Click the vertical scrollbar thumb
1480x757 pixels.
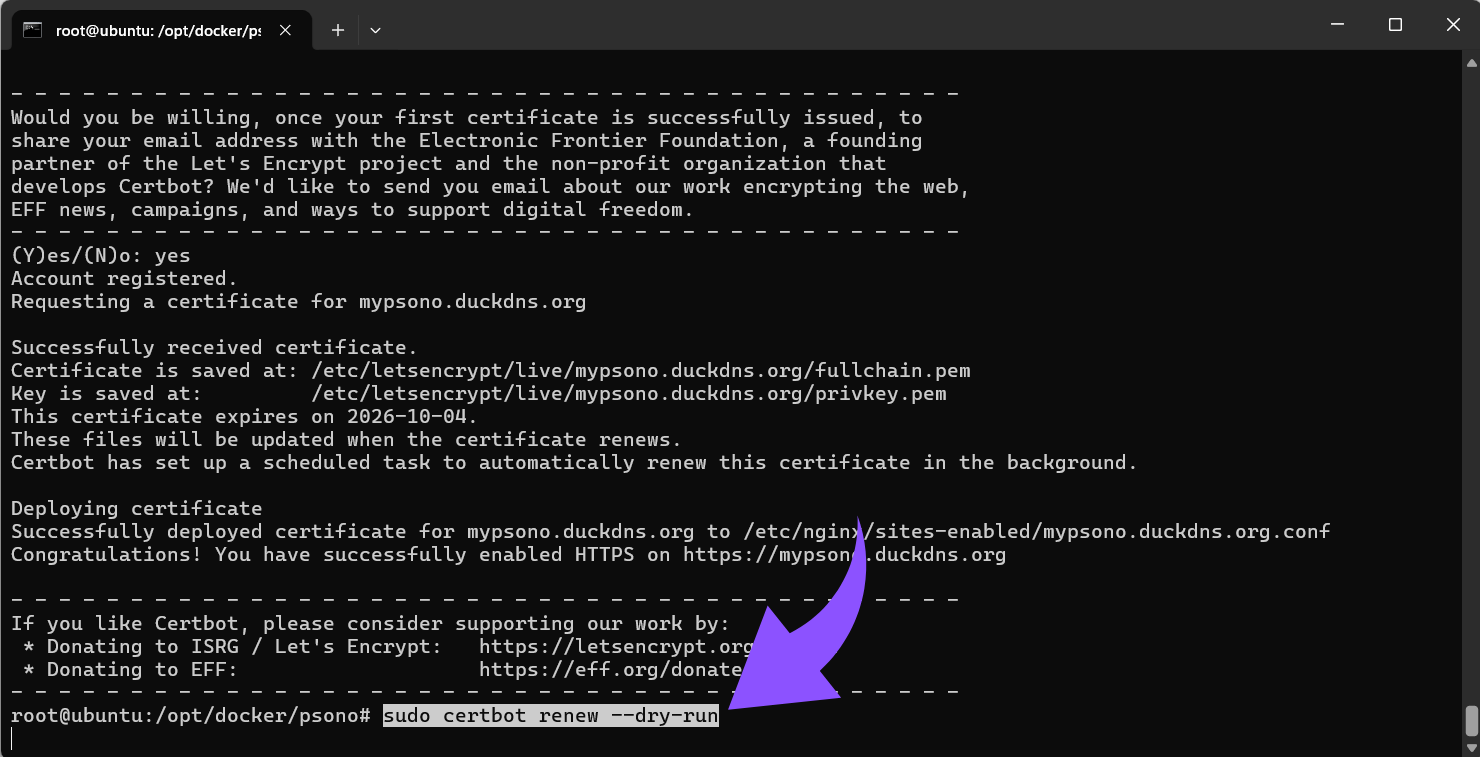coord(1471,720)
